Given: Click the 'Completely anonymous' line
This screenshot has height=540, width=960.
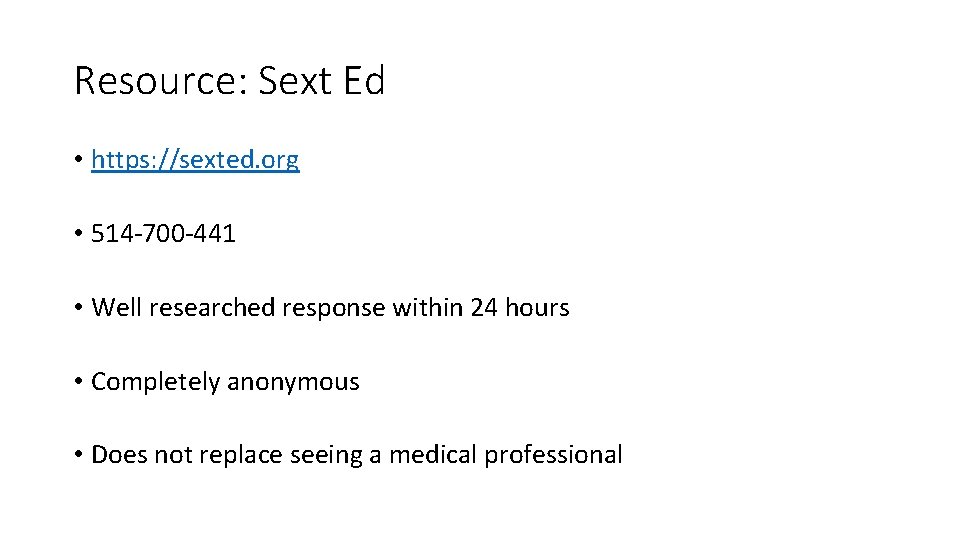Looking at the screenshot, I should tap(225, 382).
